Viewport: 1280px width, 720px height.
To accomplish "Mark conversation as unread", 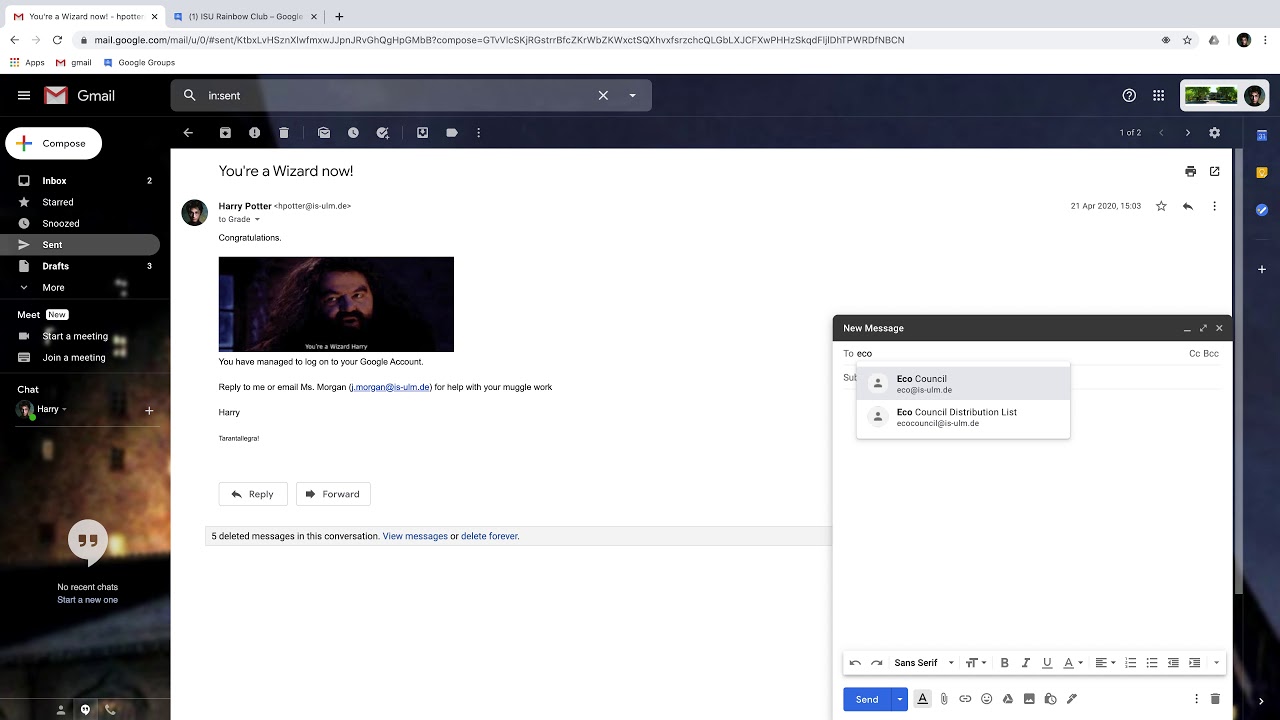I will pyautogui.click(x=324, y=132).
